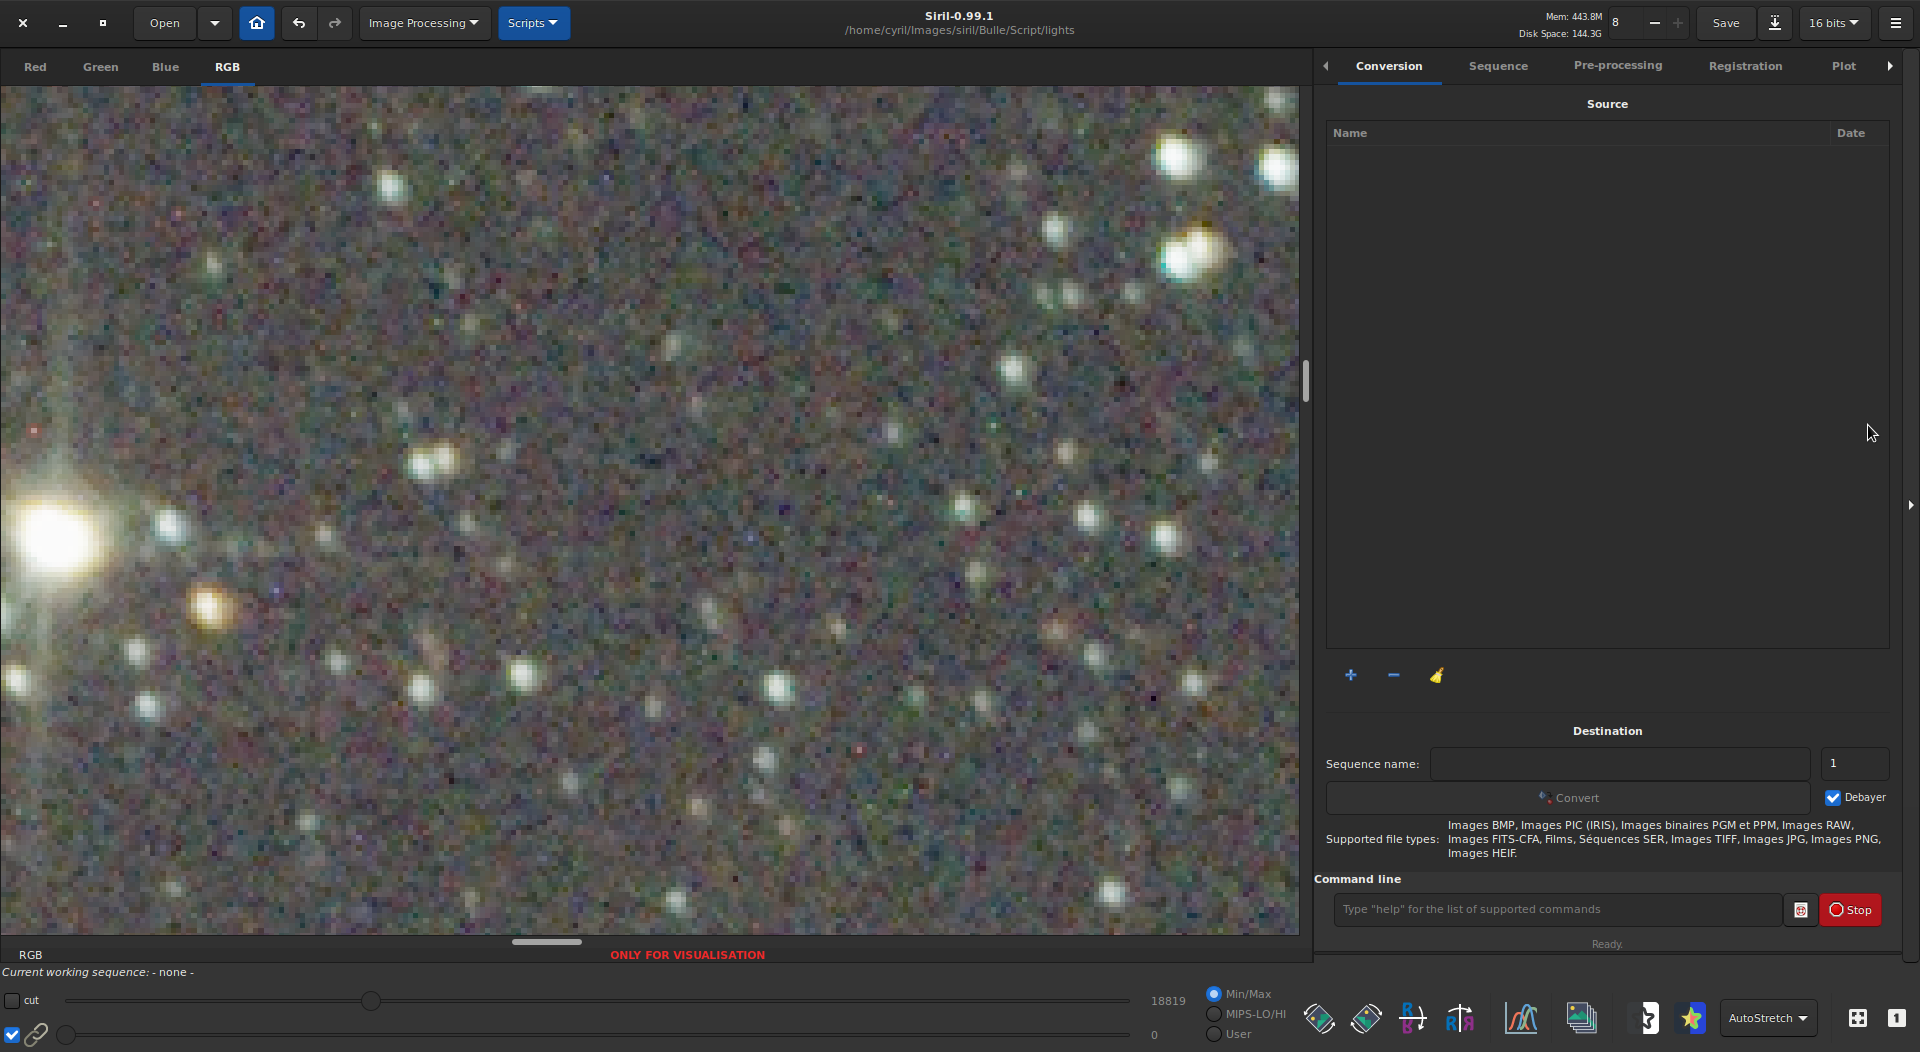Toggle the channel link chain icon
Viewport: 1920px width, 1052px height.
pyautogui.click(x=36, y=1034)
